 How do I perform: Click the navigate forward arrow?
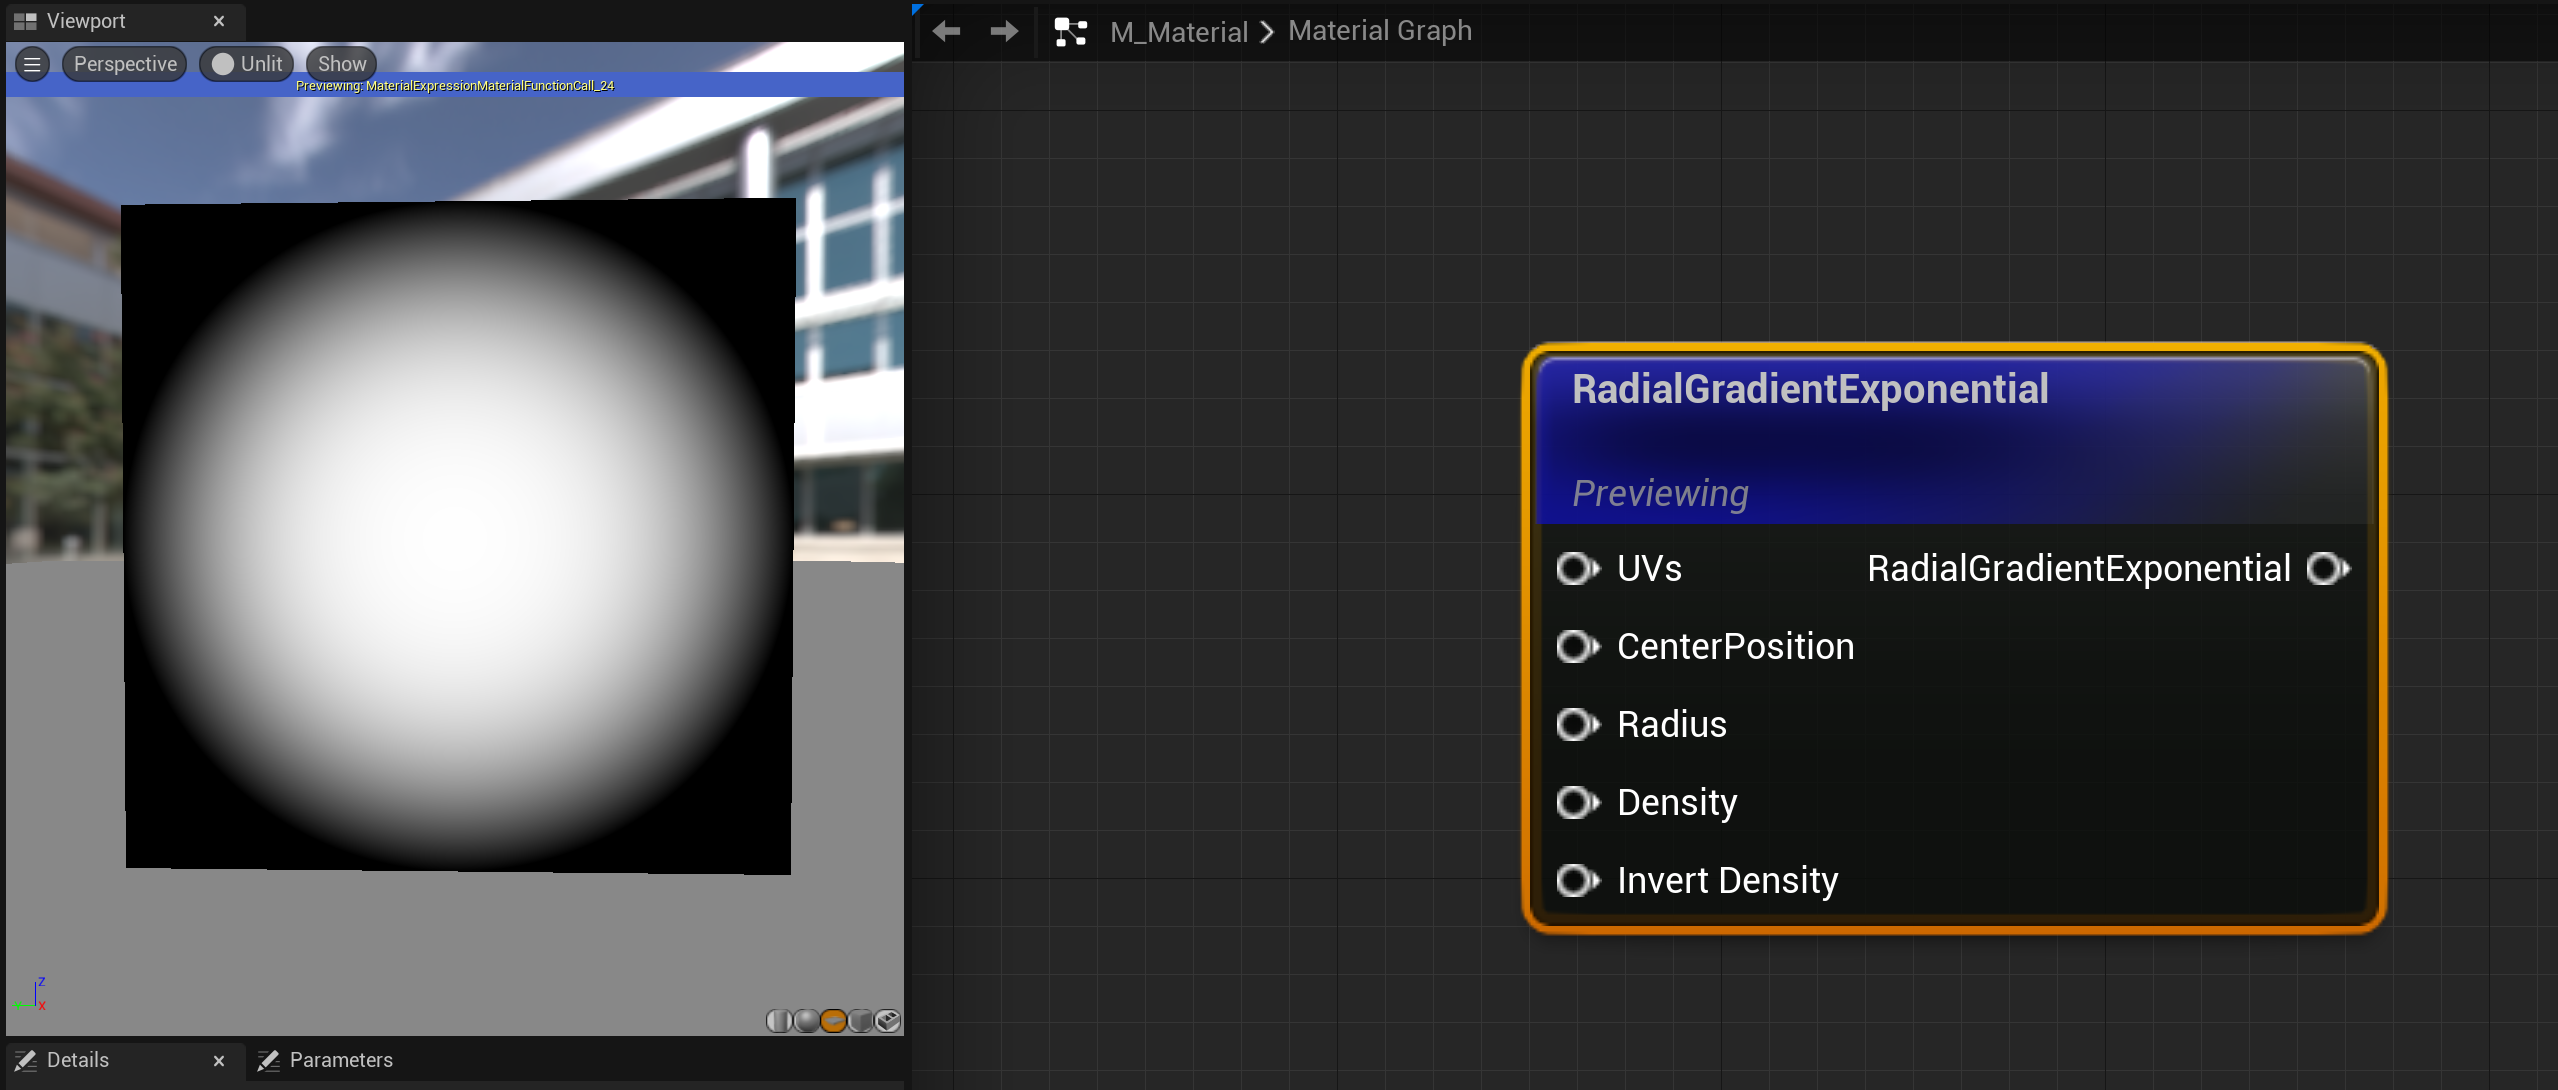tap(1004, 32)
